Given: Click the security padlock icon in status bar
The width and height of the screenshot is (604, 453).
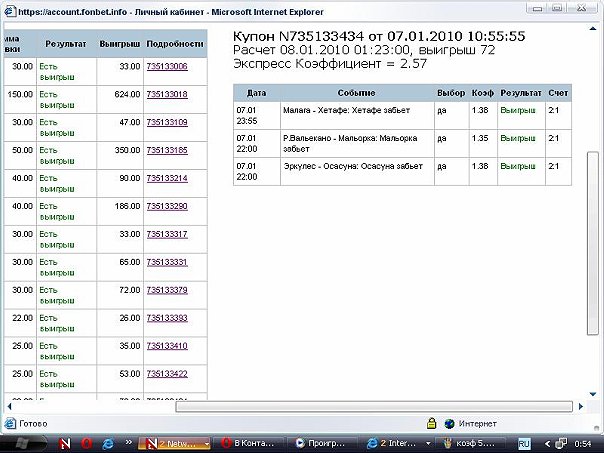Looking at the screenshot, I should 432,423.
